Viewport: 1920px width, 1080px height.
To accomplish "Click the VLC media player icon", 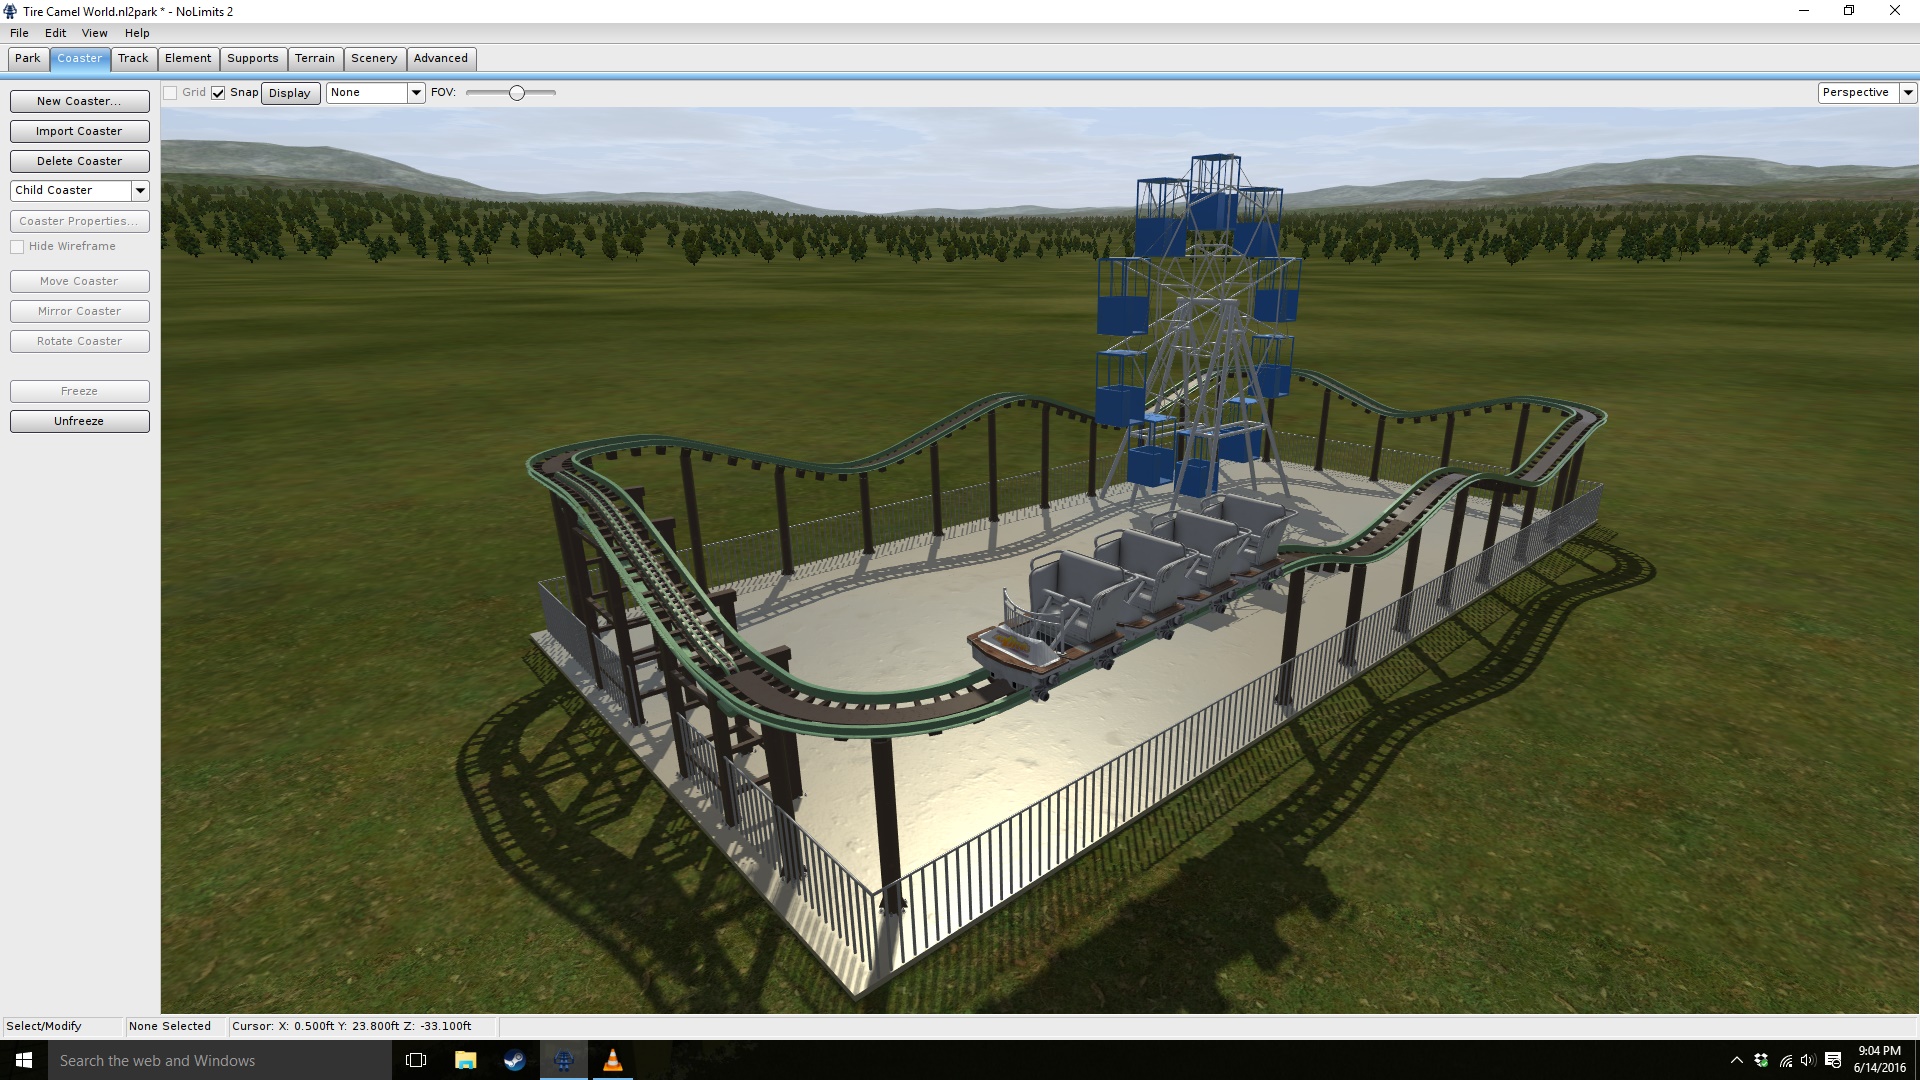I will coord(612,1060).
